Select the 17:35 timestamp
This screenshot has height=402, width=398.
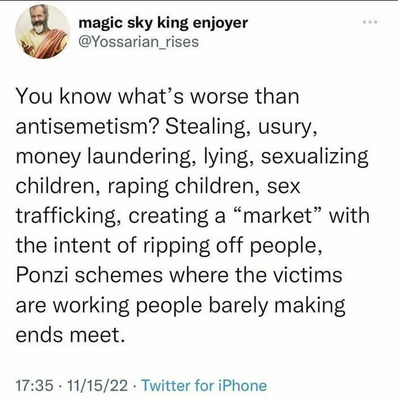[x=35, y=386]
